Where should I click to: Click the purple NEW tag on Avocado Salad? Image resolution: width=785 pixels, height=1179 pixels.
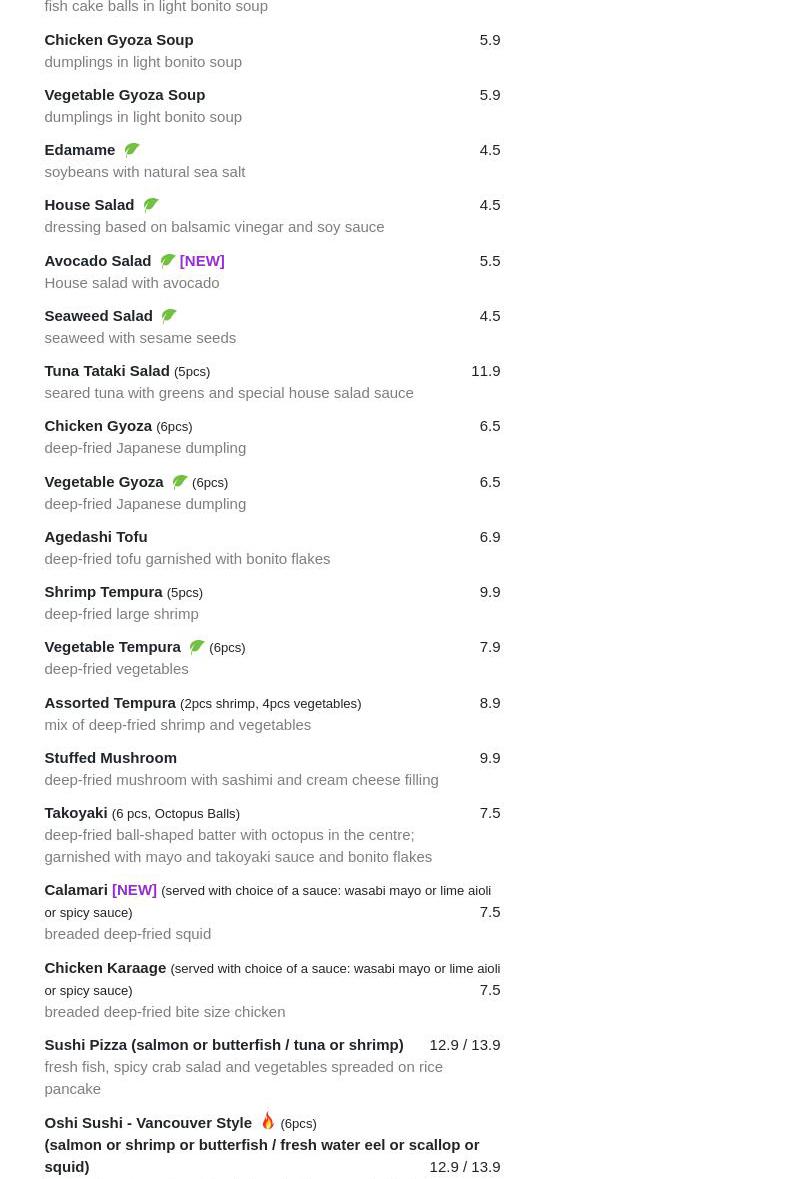(202, 261)
